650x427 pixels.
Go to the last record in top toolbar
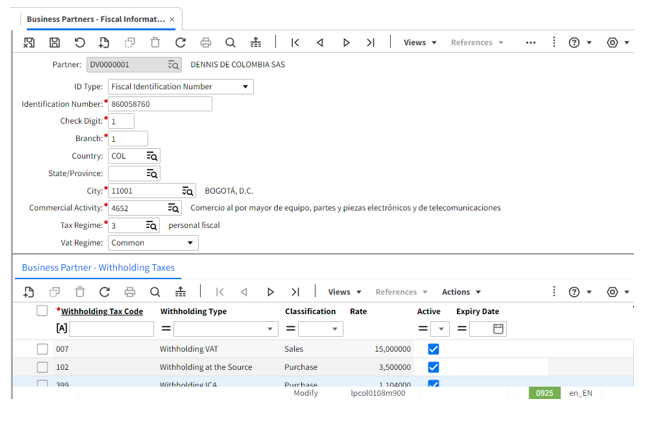tap(371, 43)
